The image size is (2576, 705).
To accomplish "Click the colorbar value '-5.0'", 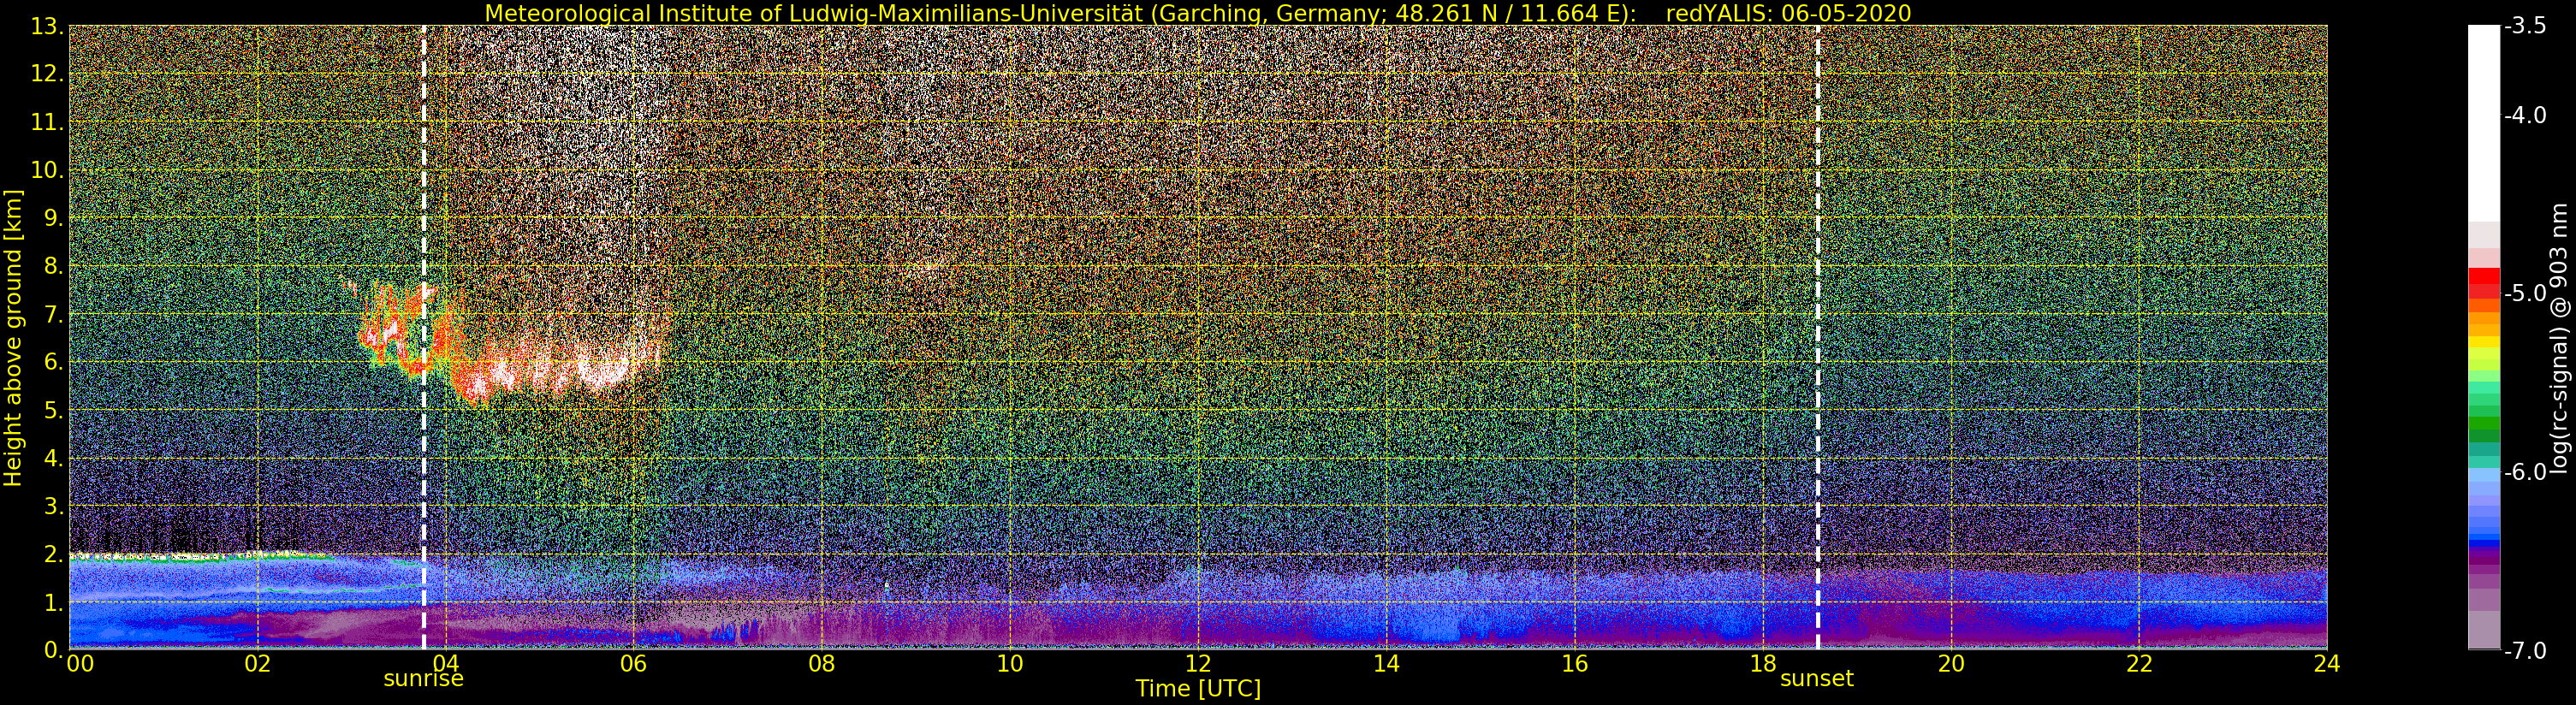I will [x=2525, y=293].
